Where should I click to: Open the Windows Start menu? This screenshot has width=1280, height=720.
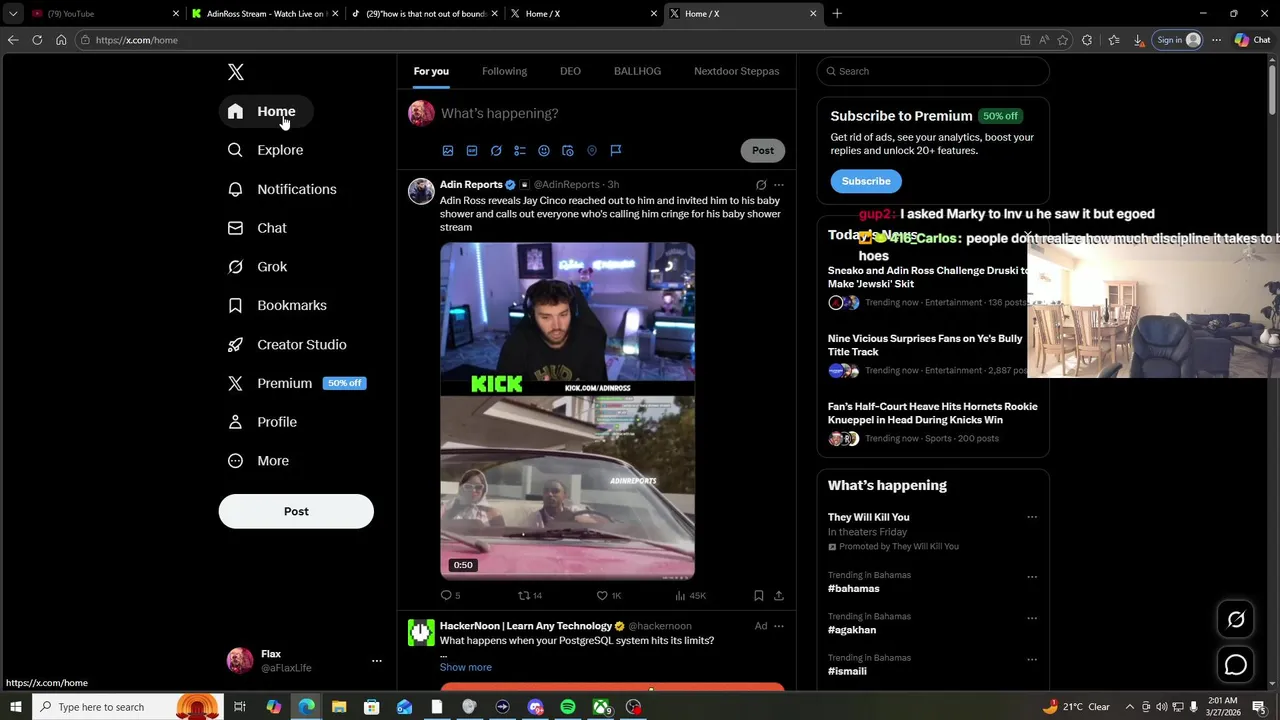click(15, 707)
